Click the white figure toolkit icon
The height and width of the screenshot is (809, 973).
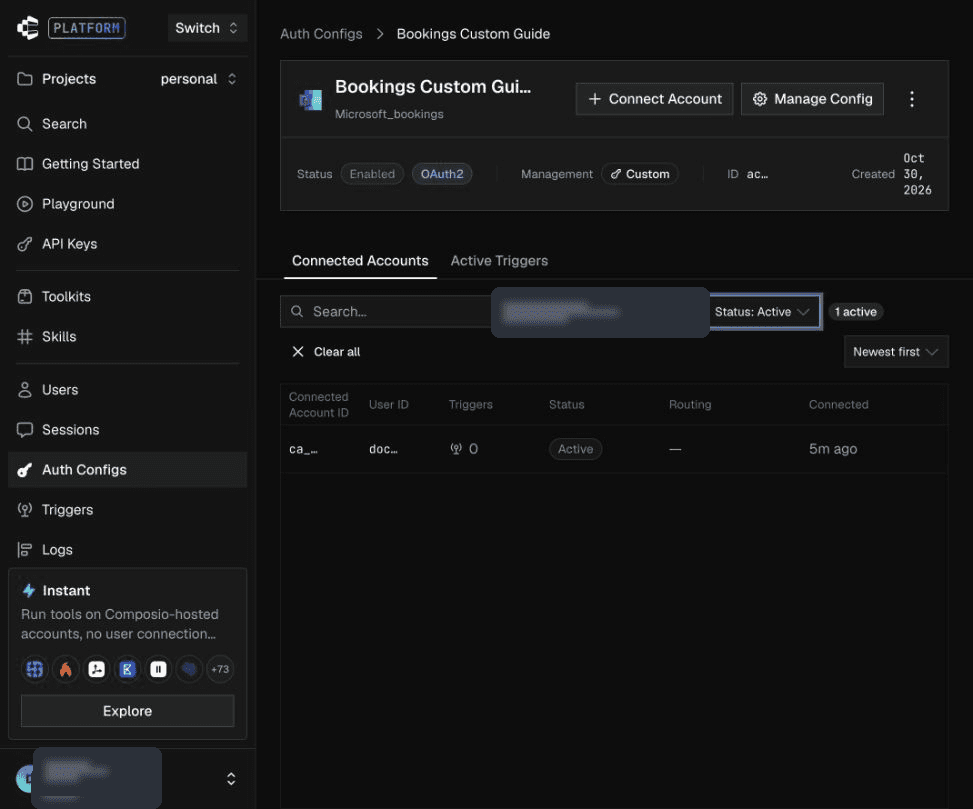click(97, 669)
